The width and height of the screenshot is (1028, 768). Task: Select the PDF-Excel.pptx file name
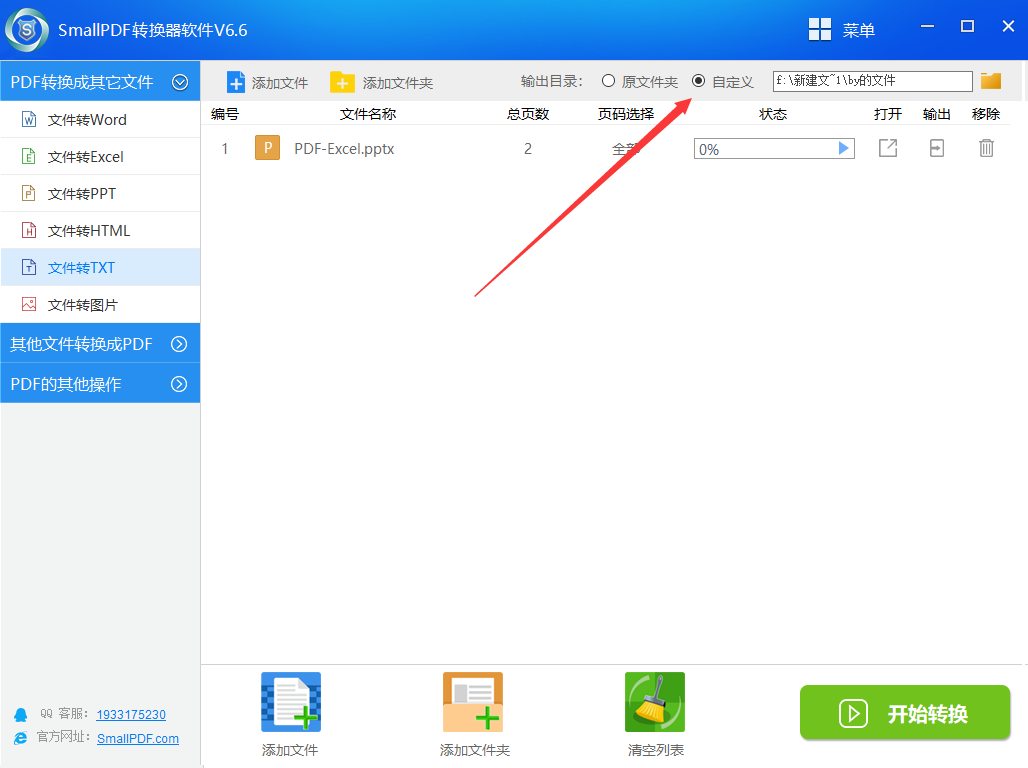[344, 149]
